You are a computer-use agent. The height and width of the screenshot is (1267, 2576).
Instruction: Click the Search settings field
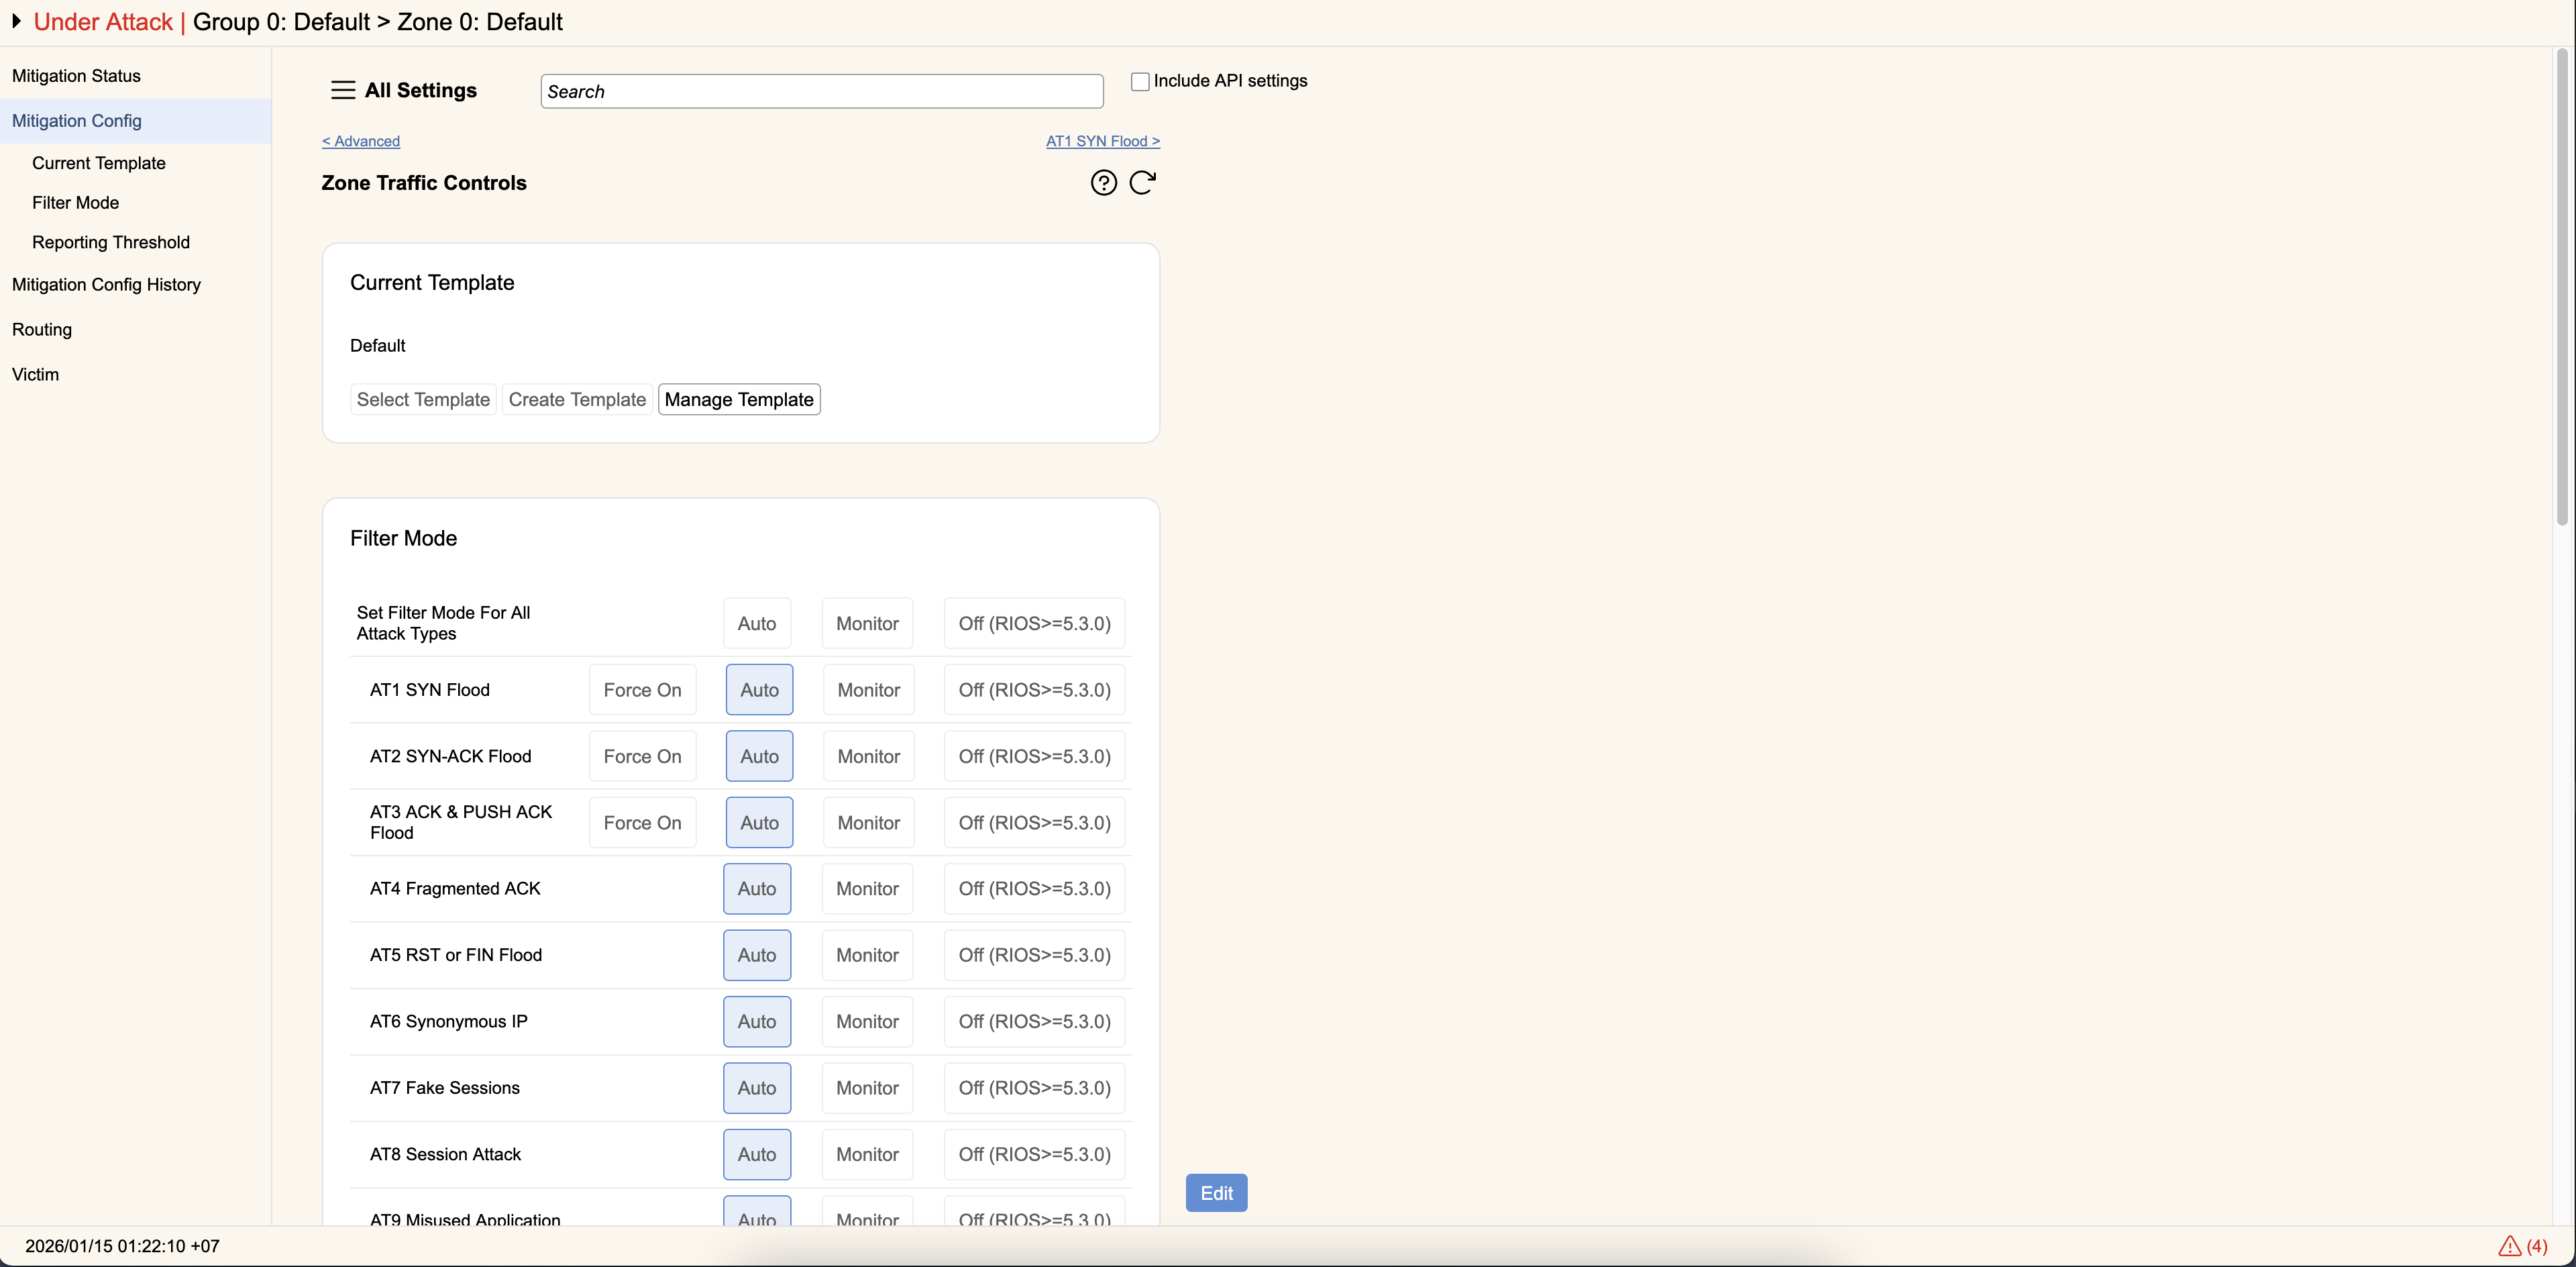(x=822, y=91)
